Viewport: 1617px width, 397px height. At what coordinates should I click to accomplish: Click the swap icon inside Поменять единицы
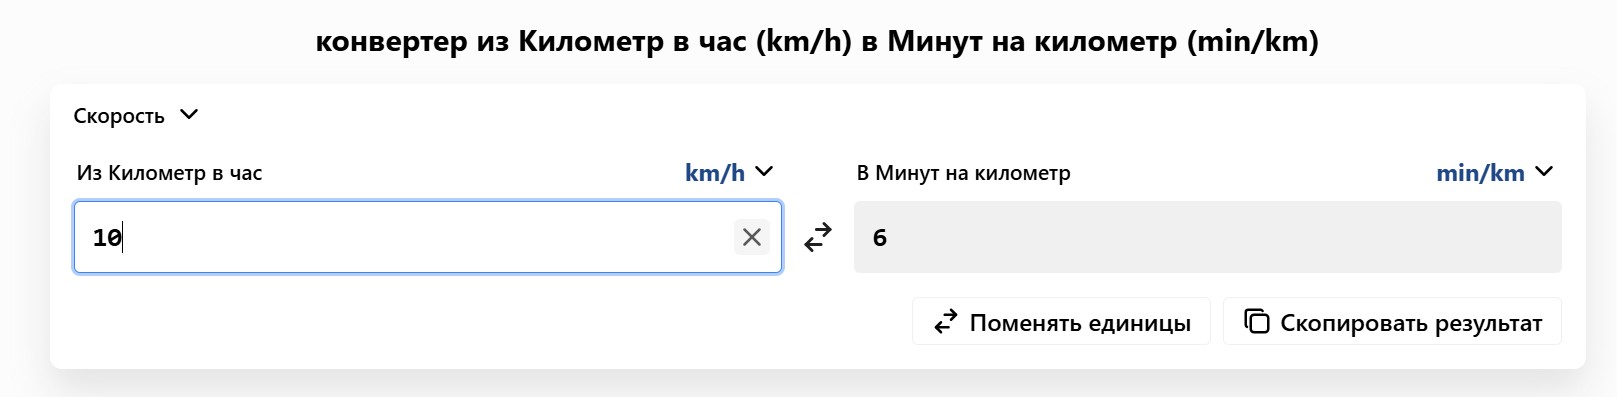[x=945, y=322]
